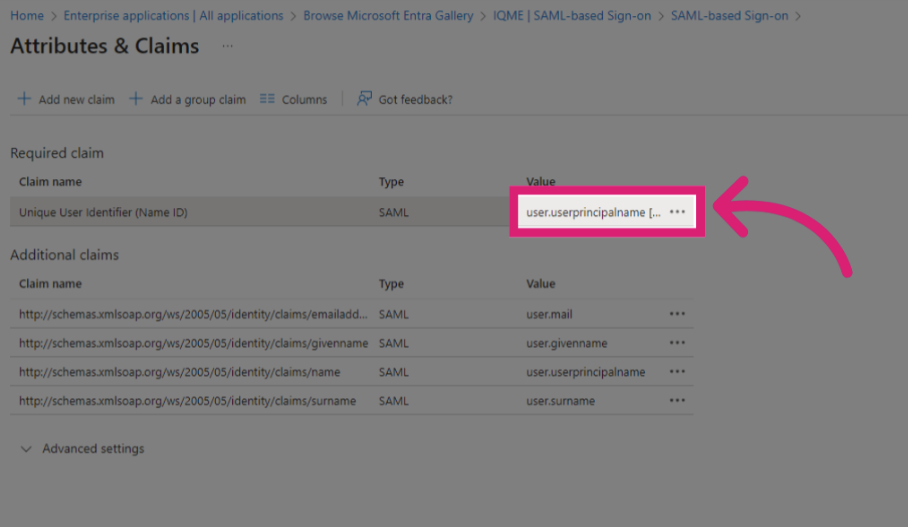
Task: Click the feedback person icon
Action: pyautogui.click(x=364, y=98)
